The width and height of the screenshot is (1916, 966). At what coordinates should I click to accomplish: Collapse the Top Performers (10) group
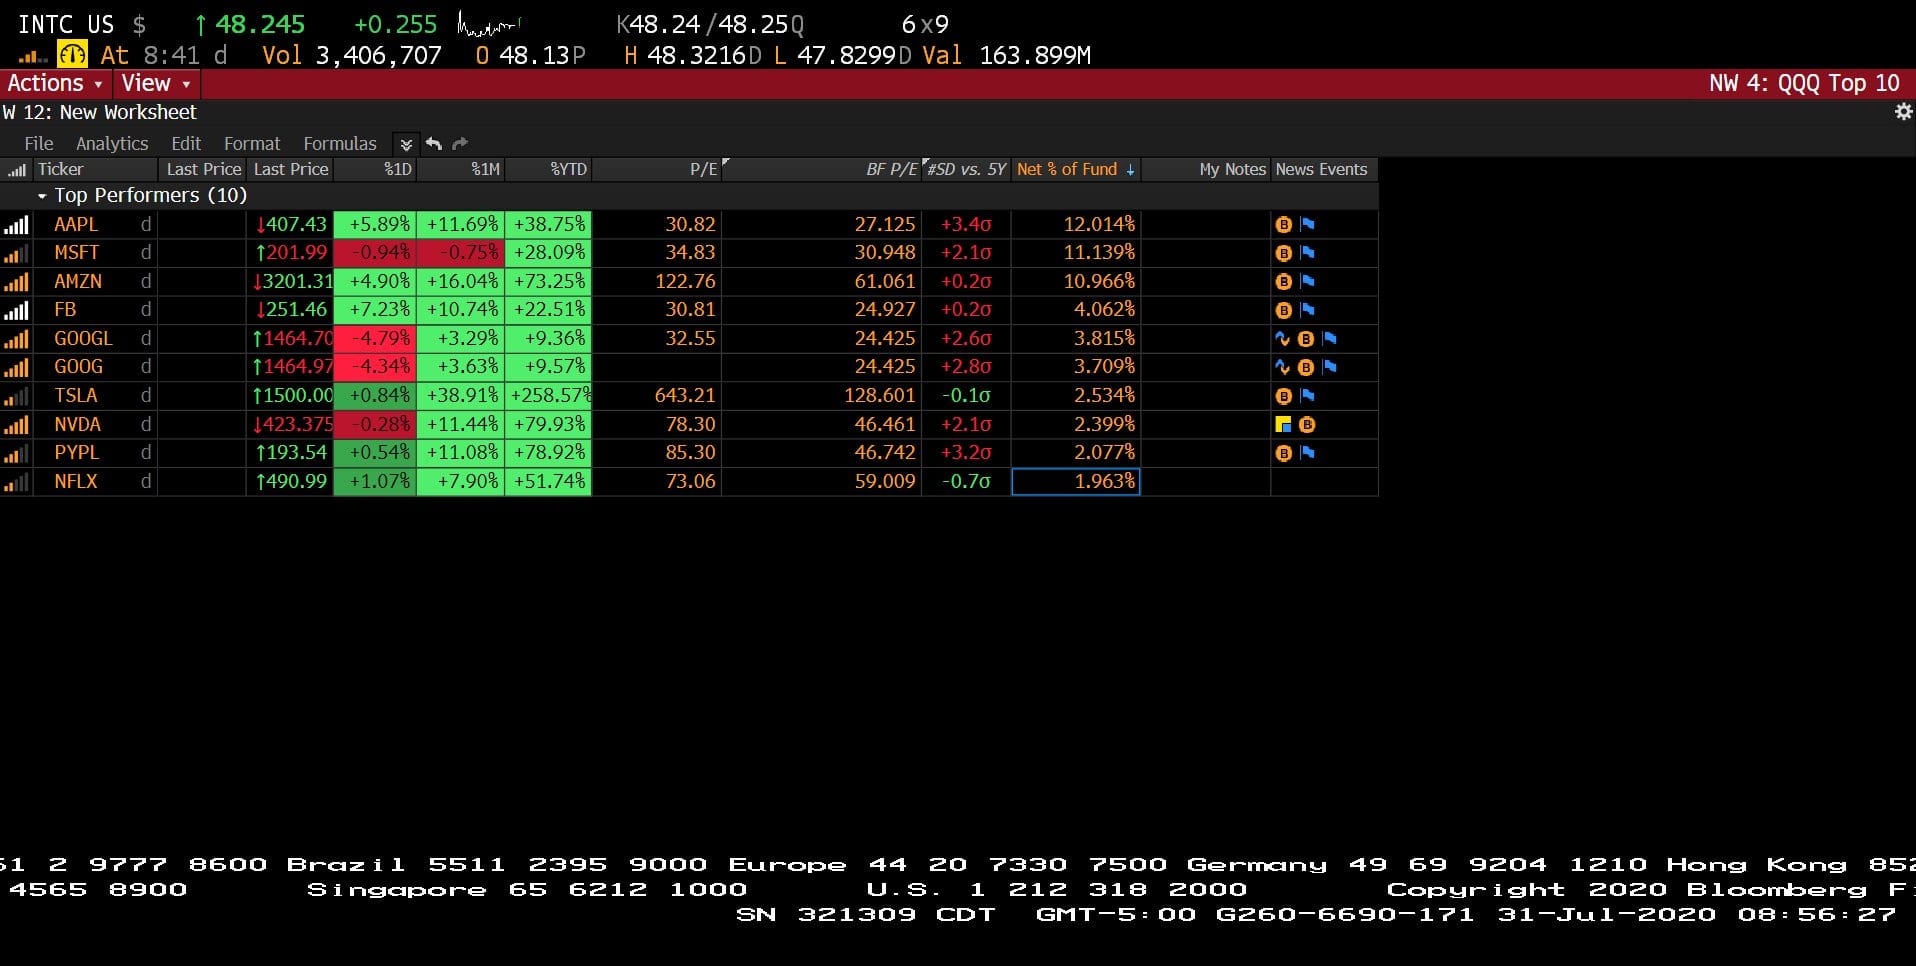[42, 196]
